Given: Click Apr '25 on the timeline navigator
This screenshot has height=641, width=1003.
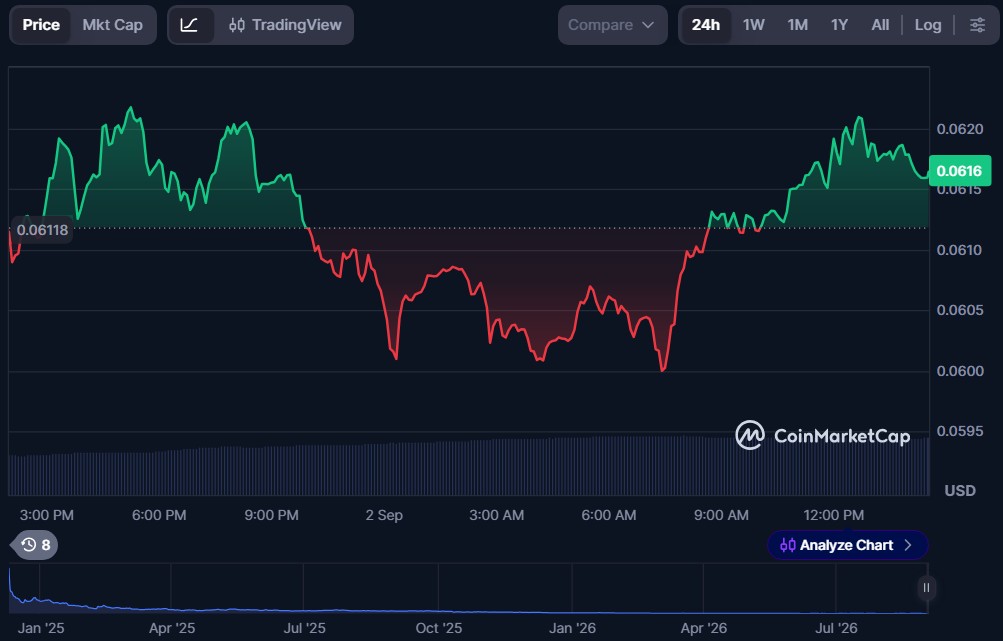Looking at the screenshot, I should click(171, 628).
